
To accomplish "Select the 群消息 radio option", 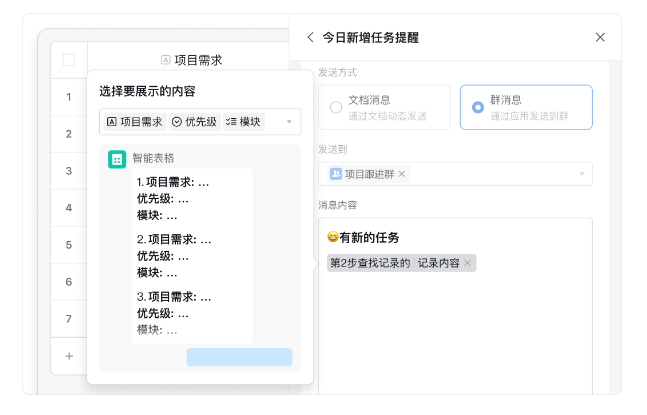I will pyautogui.click(x=478, y=107).
